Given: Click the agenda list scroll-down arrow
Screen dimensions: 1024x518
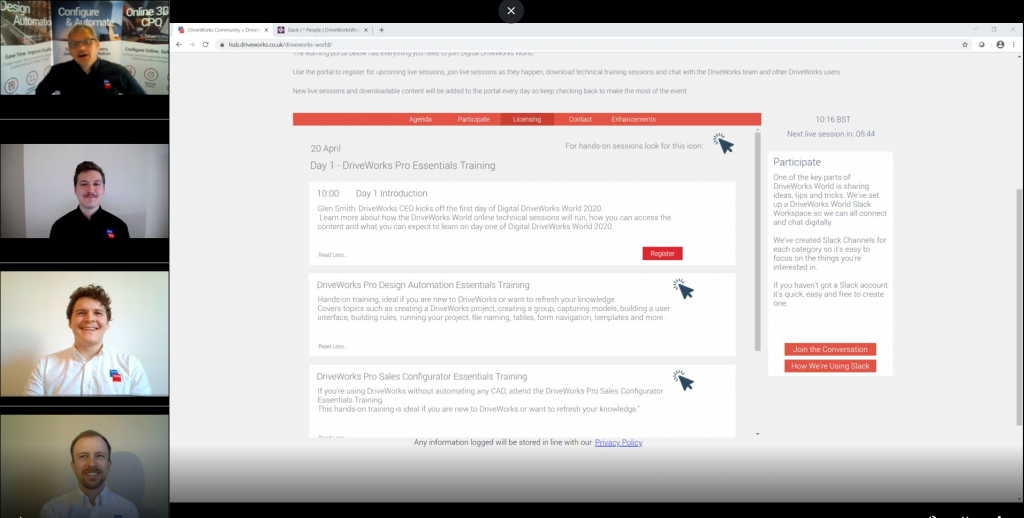Looking at the screenshot, I should pos(758,434).
